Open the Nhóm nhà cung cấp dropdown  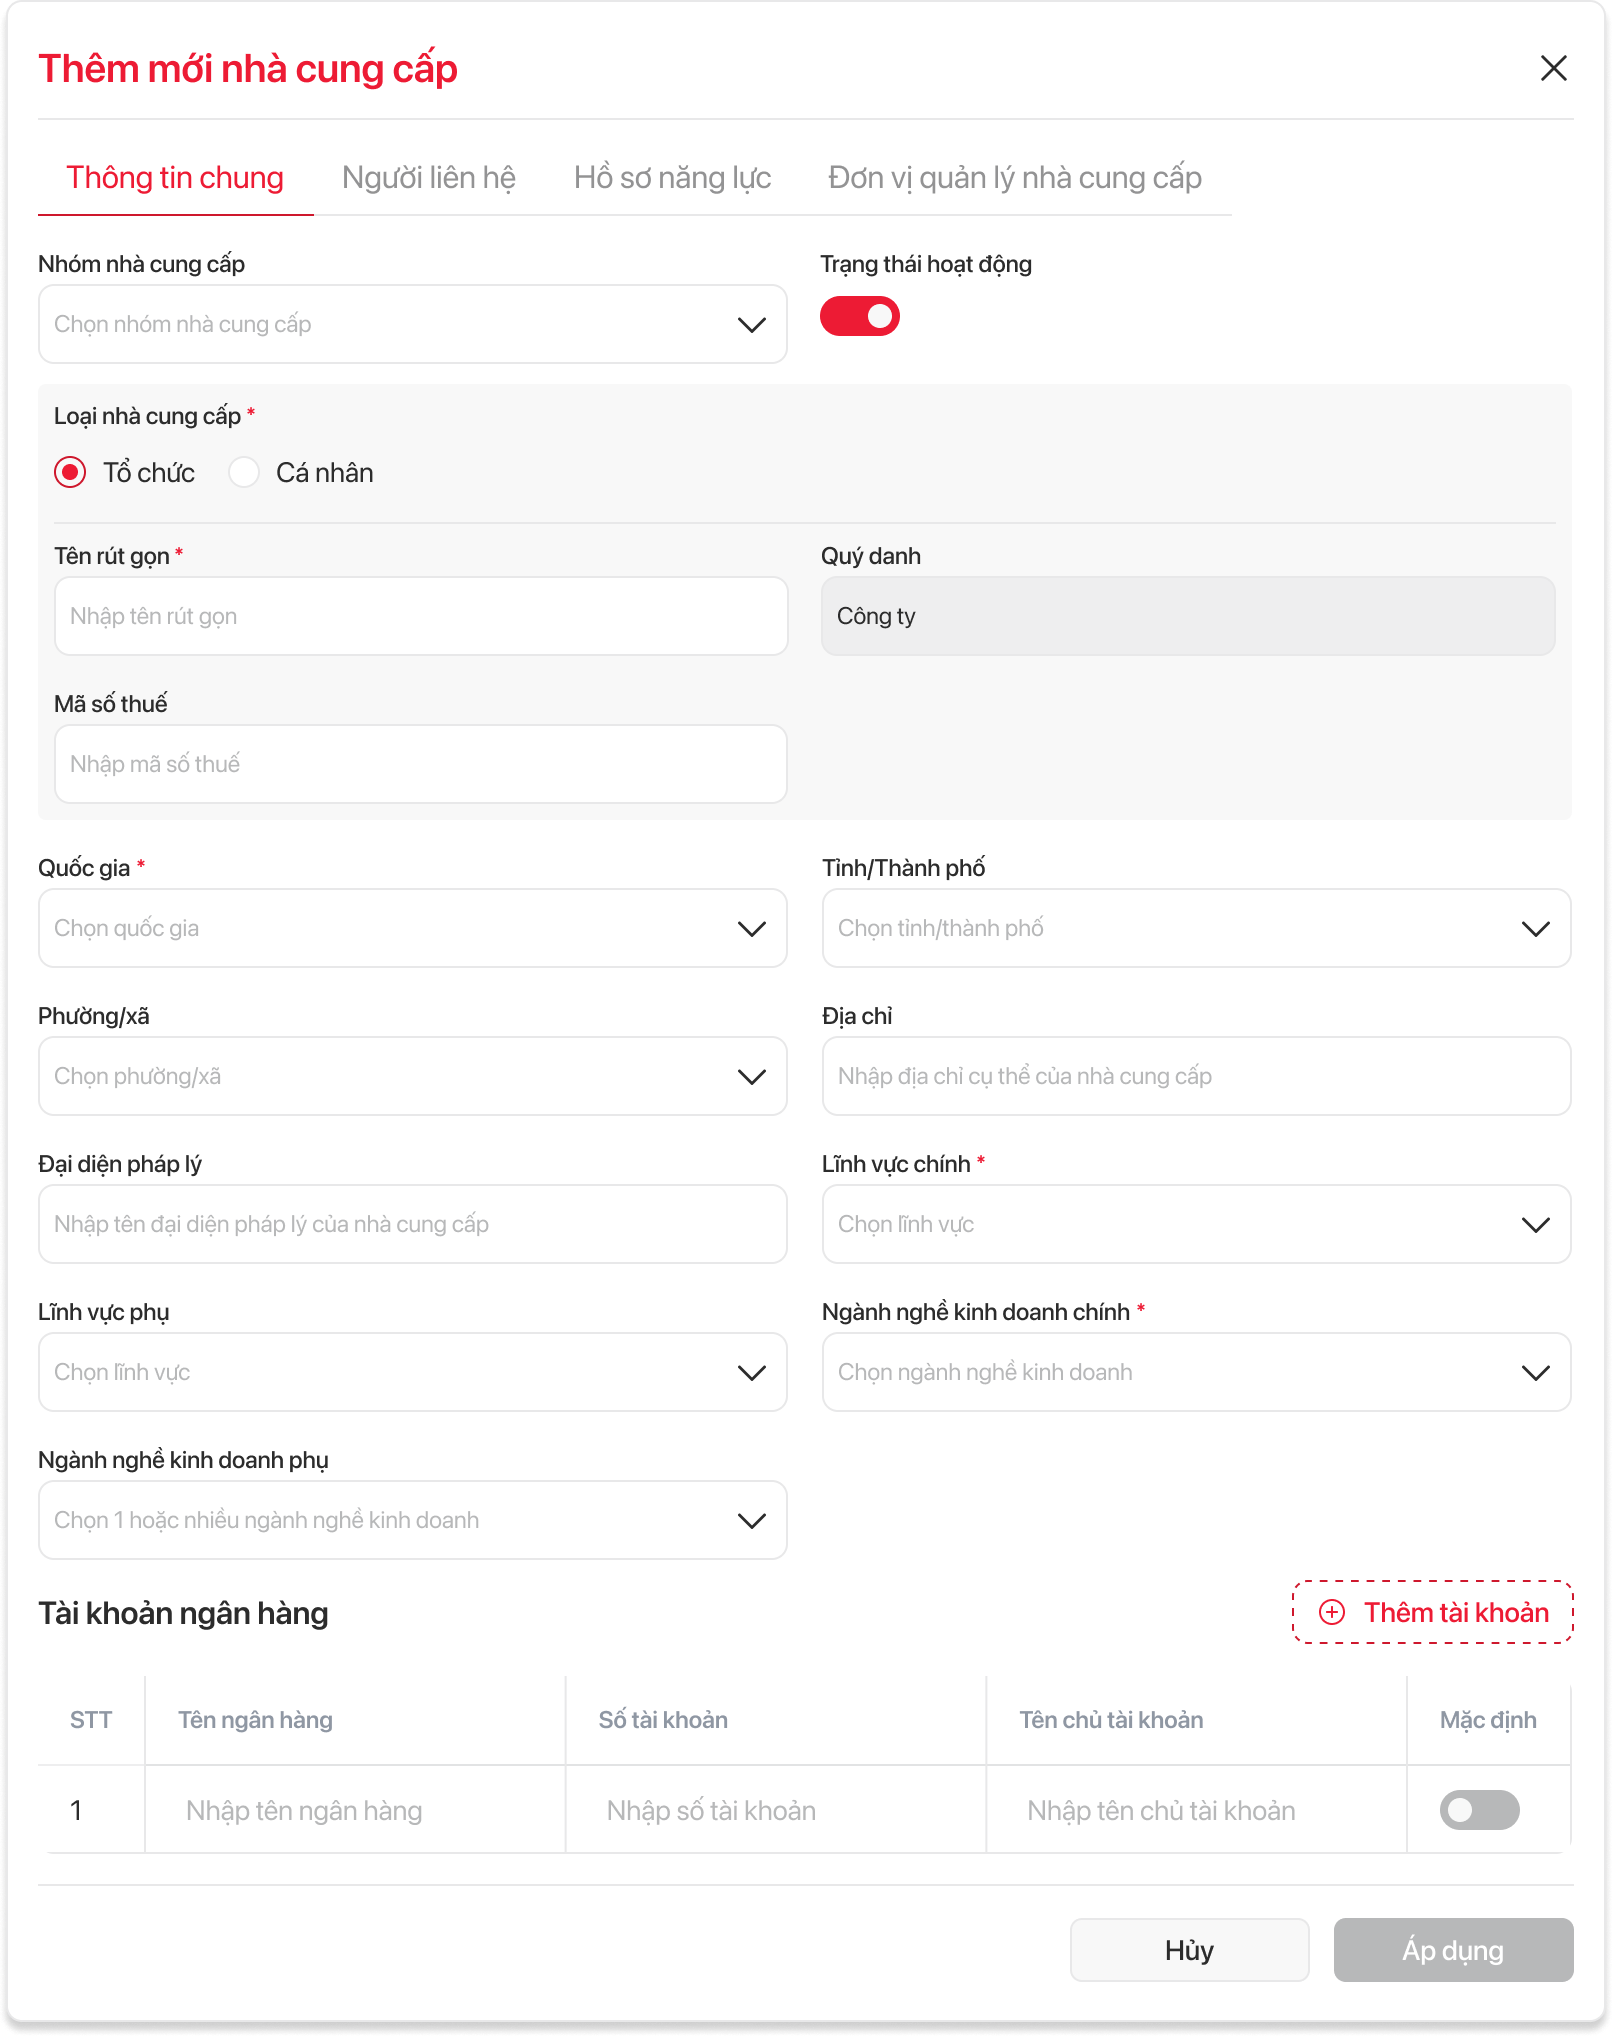click(412, 324)
